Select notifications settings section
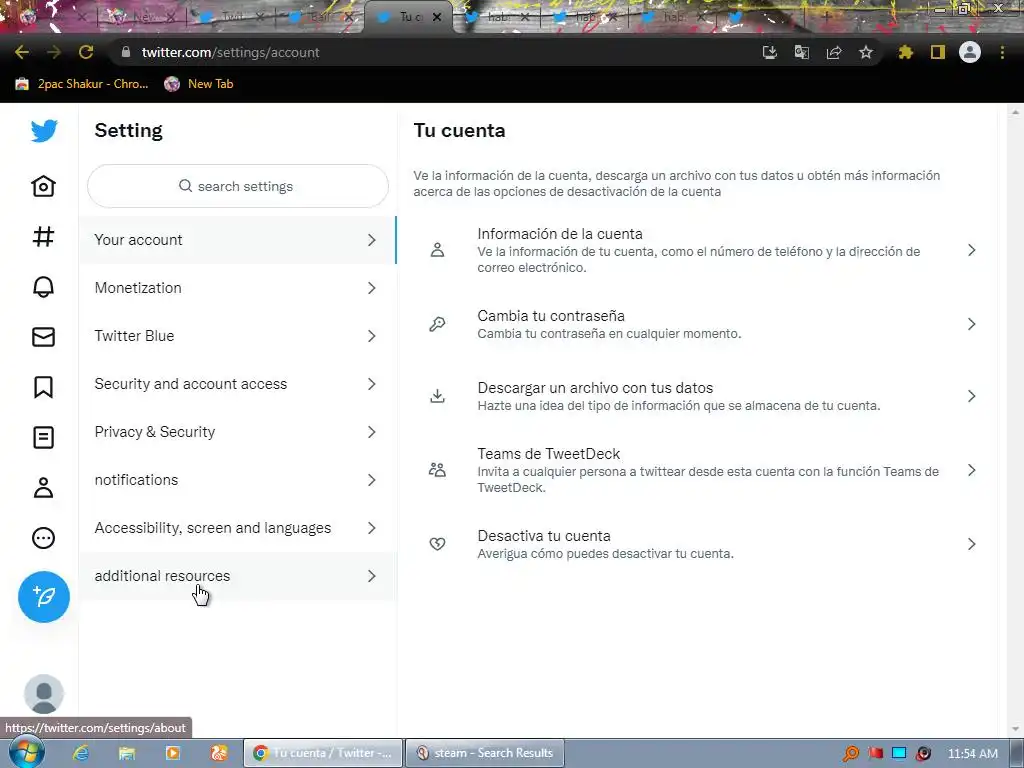1024x768 pixels. (x=238, y=480)
